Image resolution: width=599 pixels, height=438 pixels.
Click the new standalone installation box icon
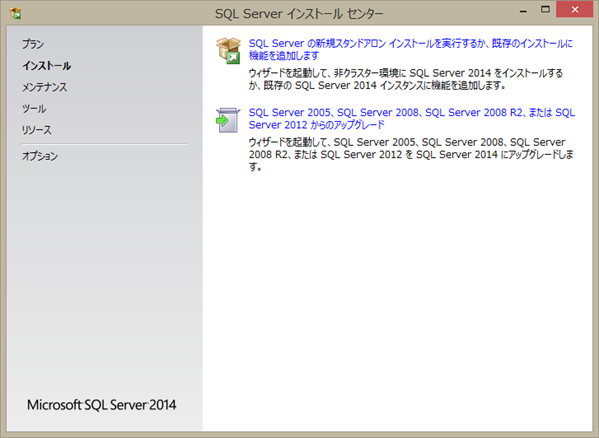(228, 50)
